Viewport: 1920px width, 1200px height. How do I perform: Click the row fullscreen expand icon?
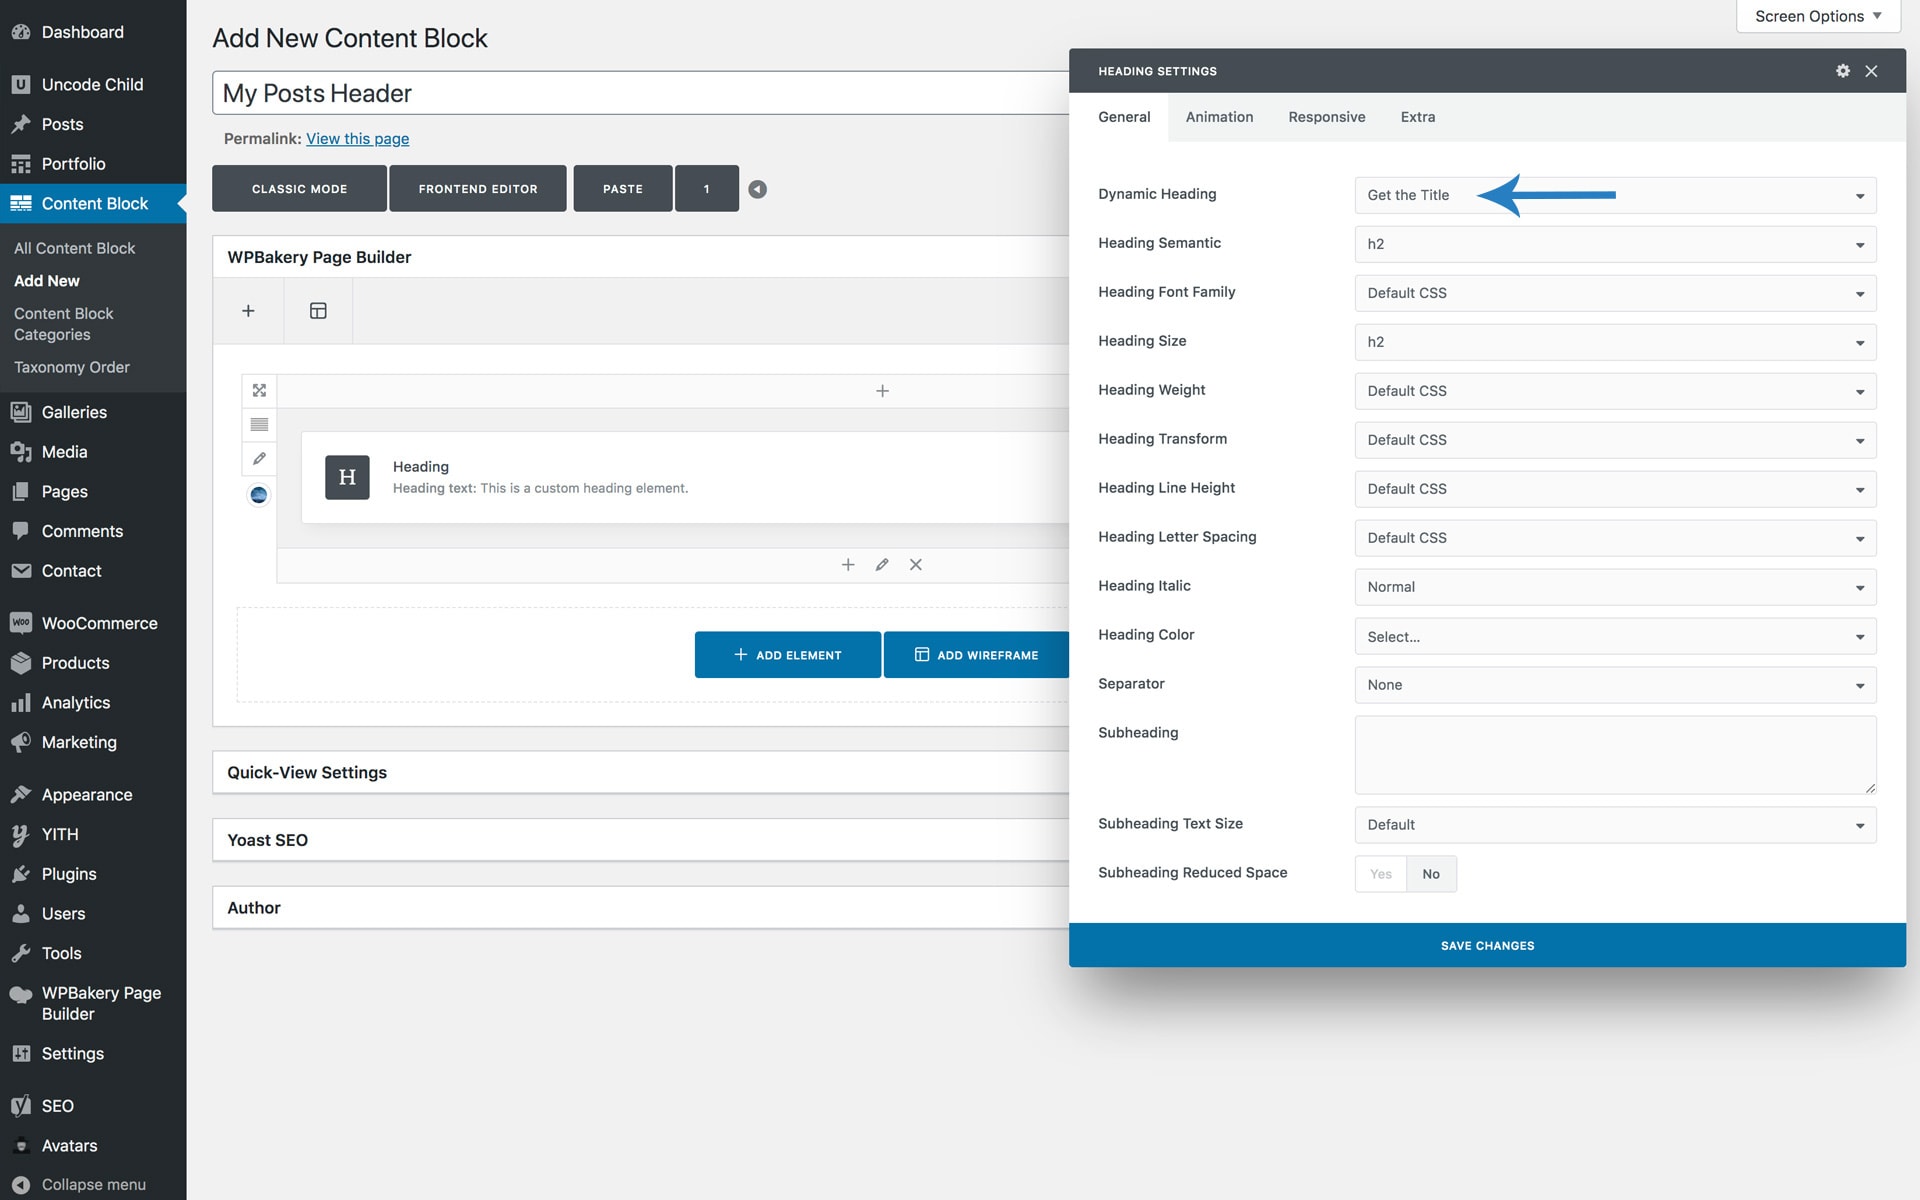pyautogui.click(x=259, y=390)
